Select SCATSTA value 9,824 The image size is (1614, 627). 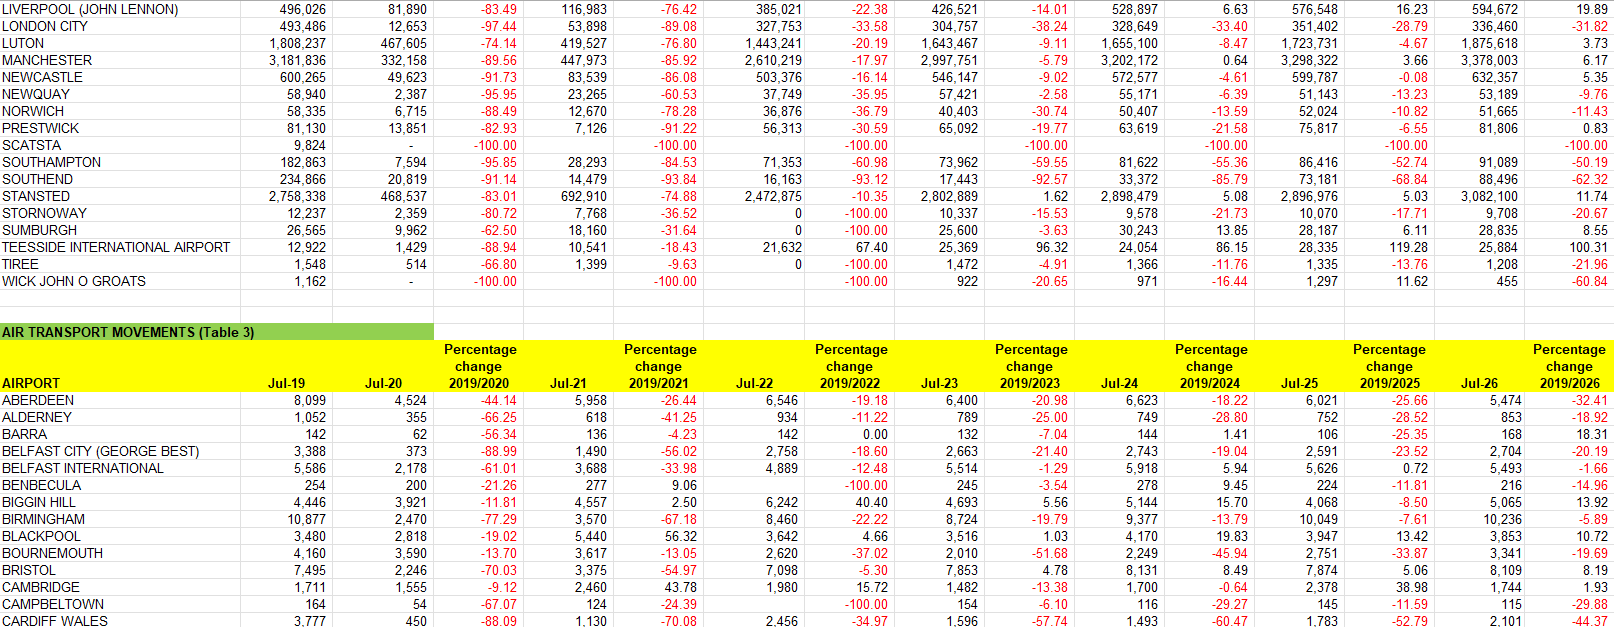pos(309,145)
